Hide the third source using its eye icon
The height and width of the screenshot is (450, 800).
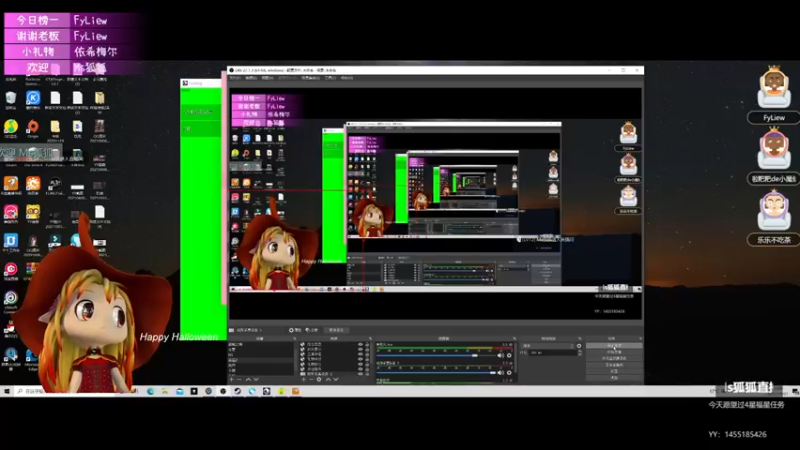pos(360,355)
